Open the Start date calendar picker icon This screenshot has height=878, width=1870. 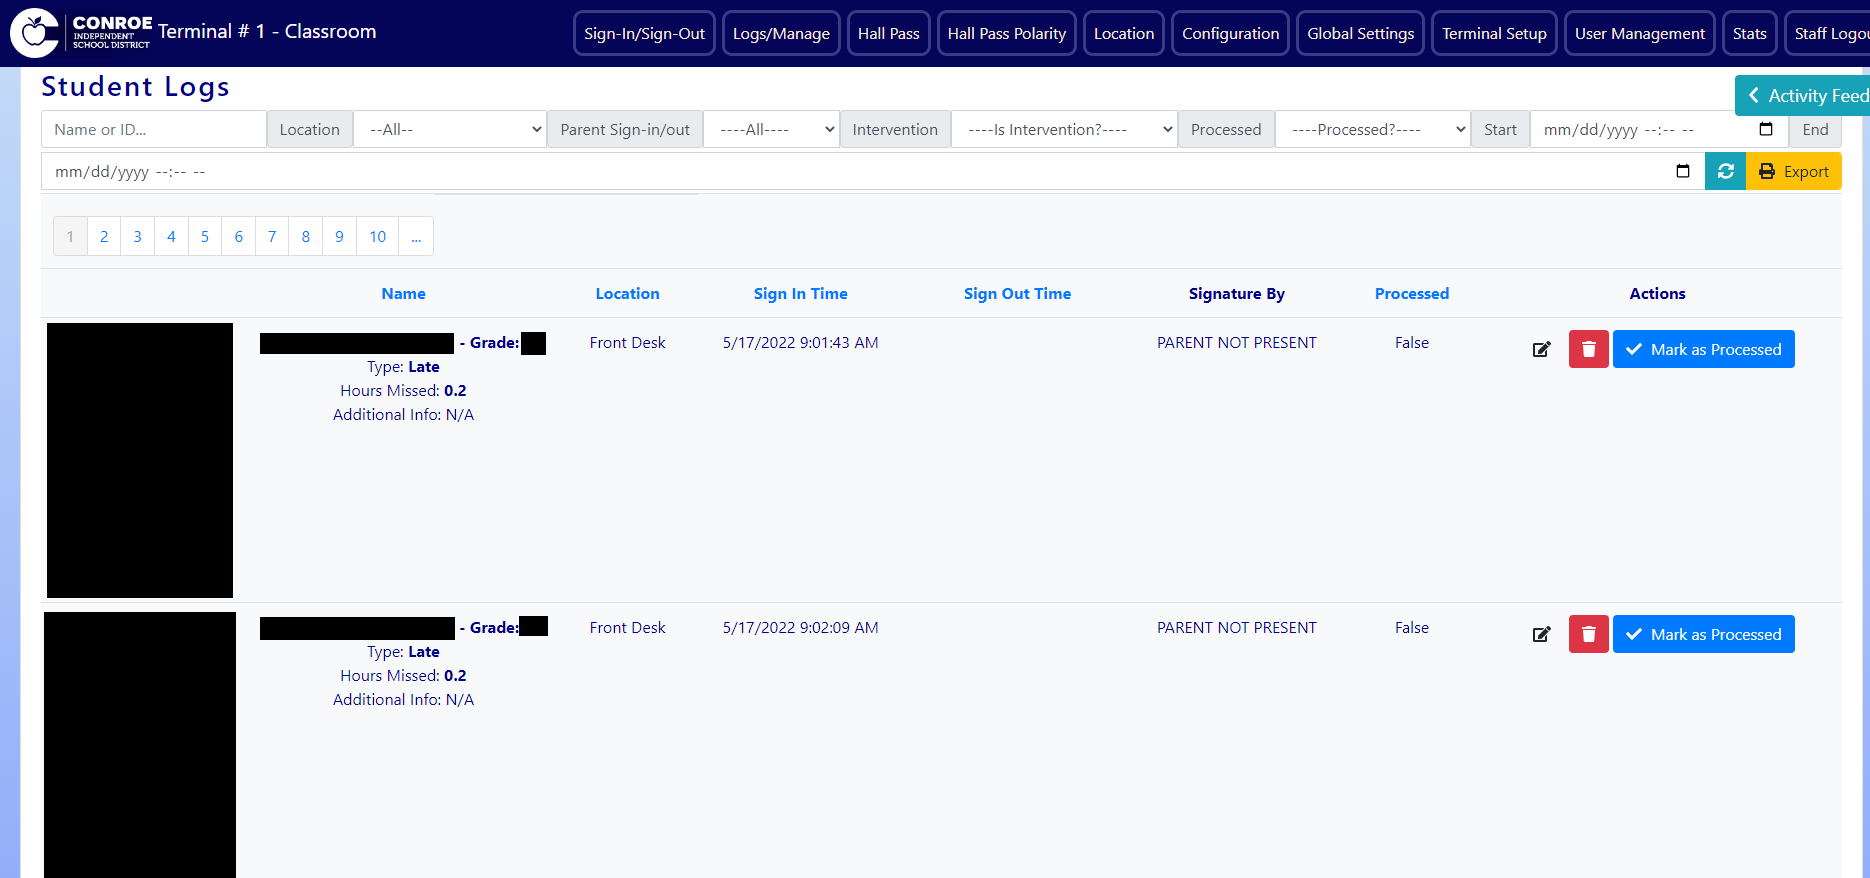[x=1765, y=129]
